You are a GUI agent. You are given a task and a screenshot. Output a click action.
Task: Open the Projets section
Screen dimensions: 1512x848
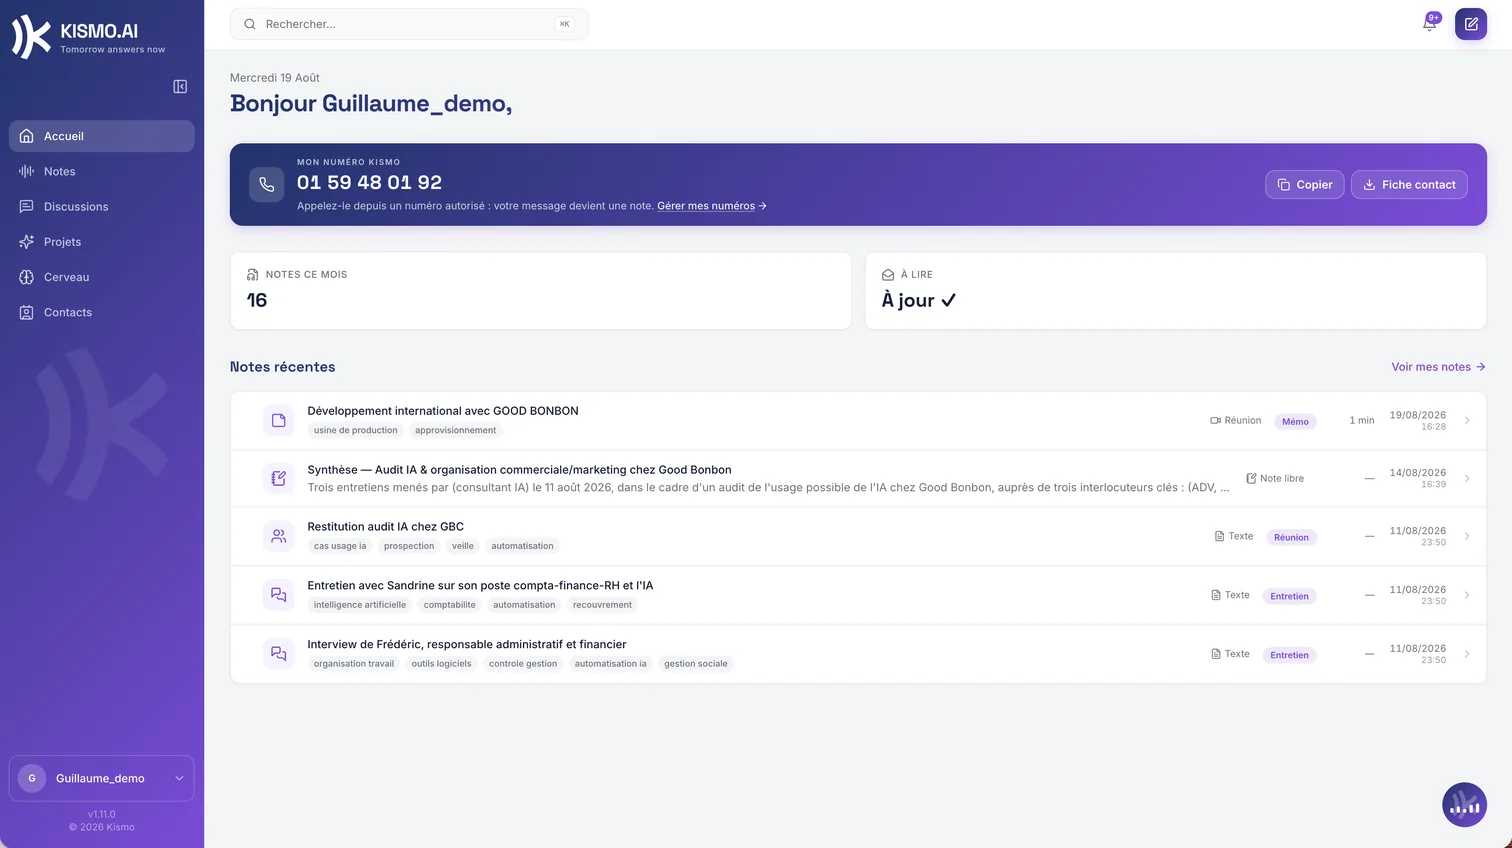(102, 242)
